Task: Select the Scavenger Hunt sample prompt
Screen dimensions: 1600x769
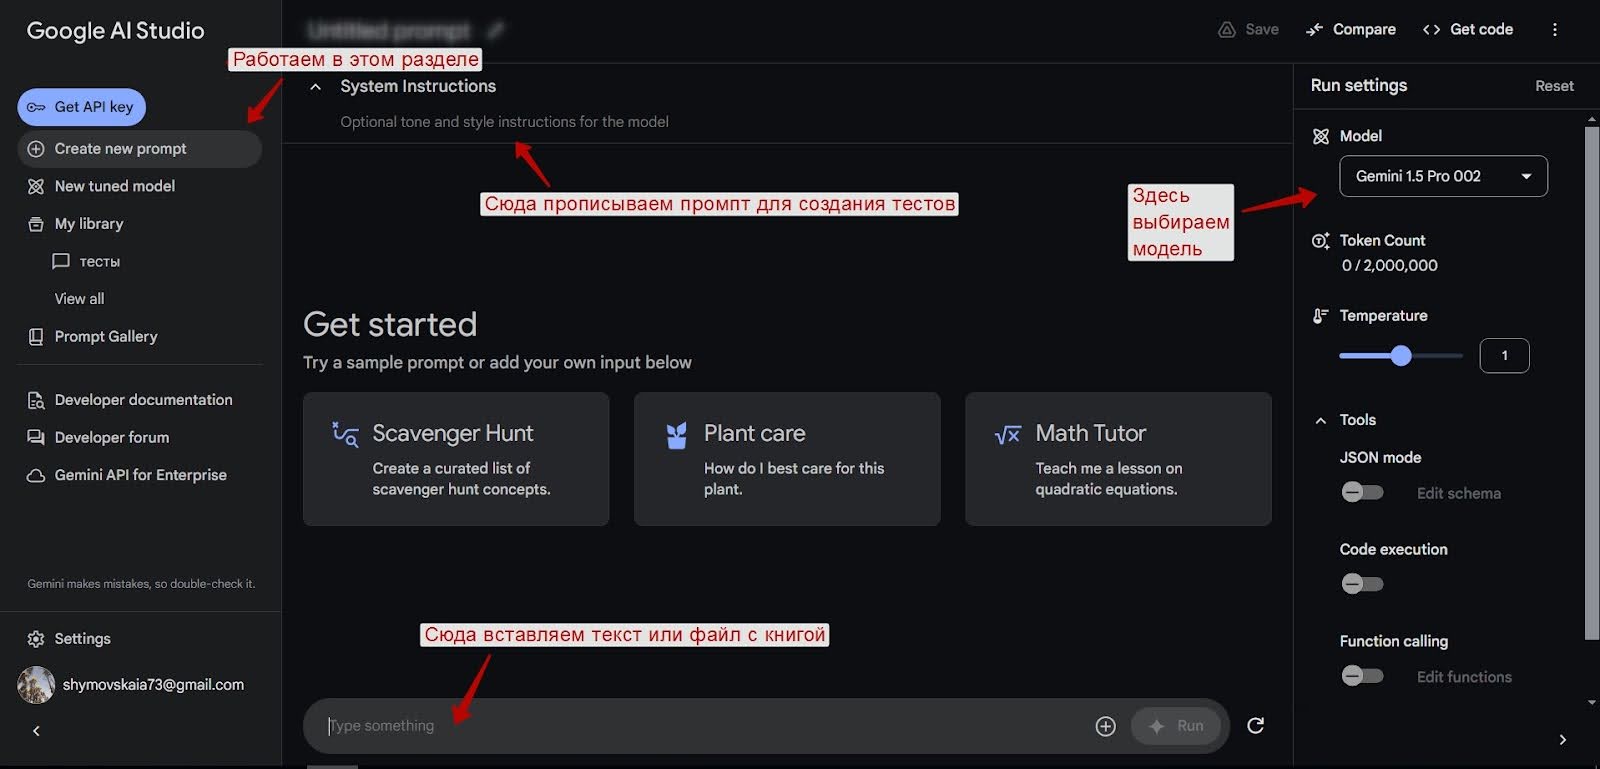Action: pyautogui.click(x=456, y=459)
